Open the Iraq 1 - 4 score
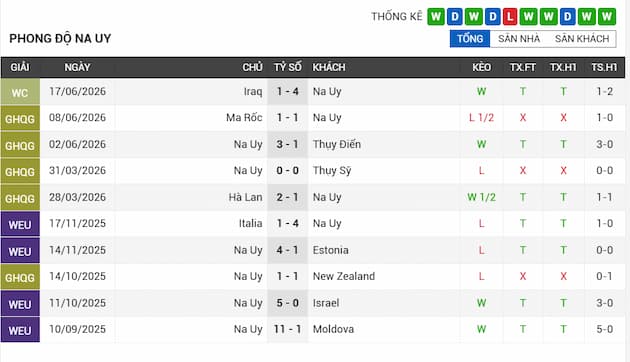Screen dimensions: 630x362 (x=287, y=92)
